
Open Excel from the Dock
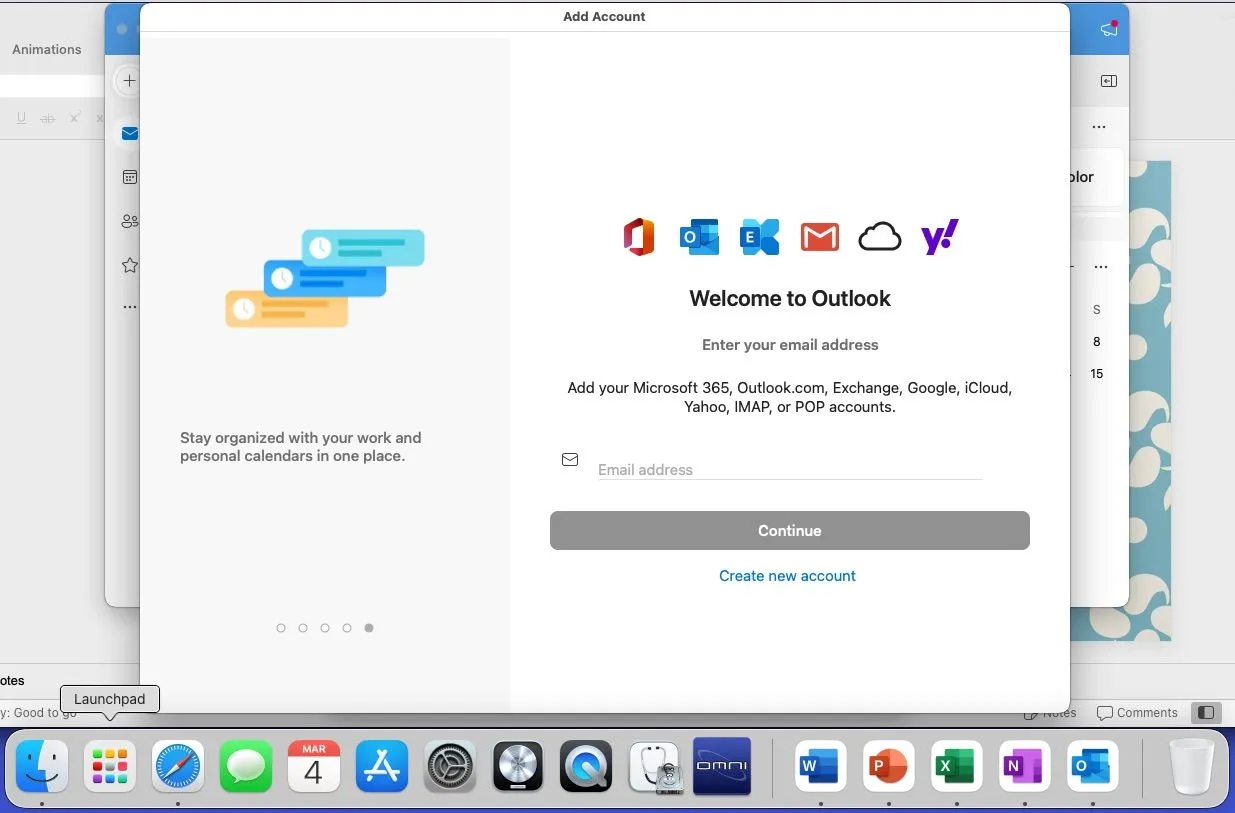point(957,767)
